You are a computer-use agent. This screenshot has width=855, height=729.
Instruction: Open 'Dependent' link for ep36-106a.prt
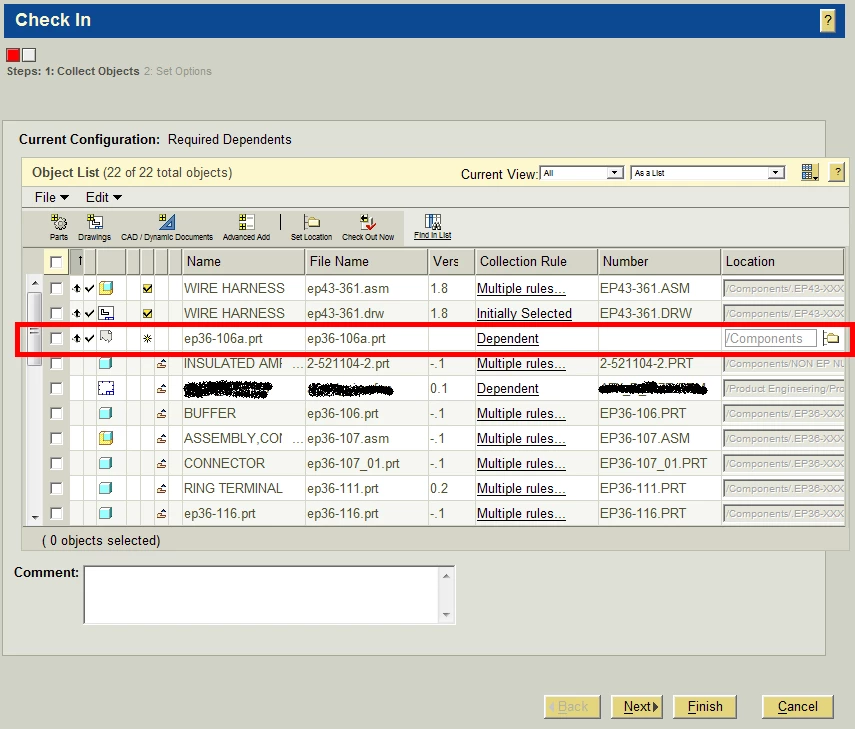[508, 339]
